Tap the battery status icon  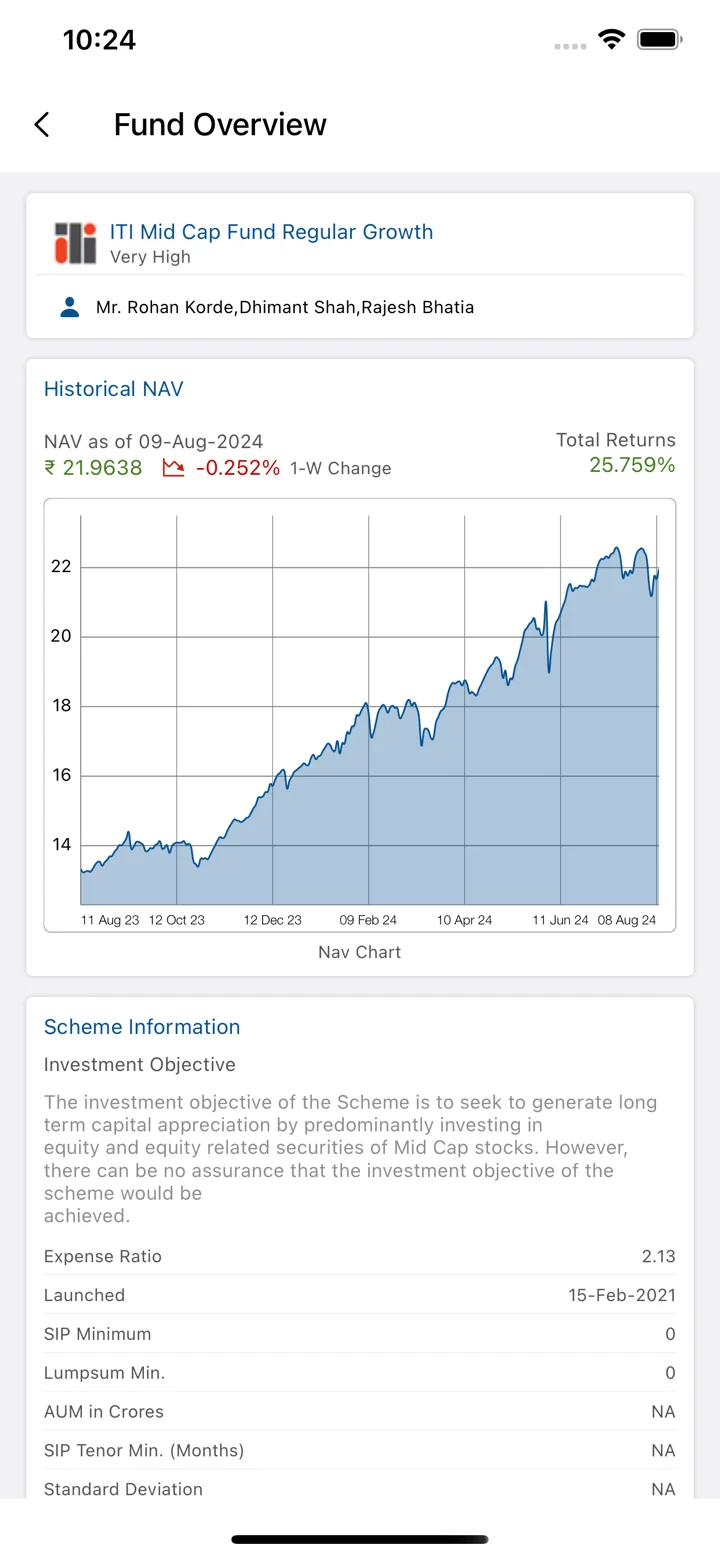pos(660,40)
